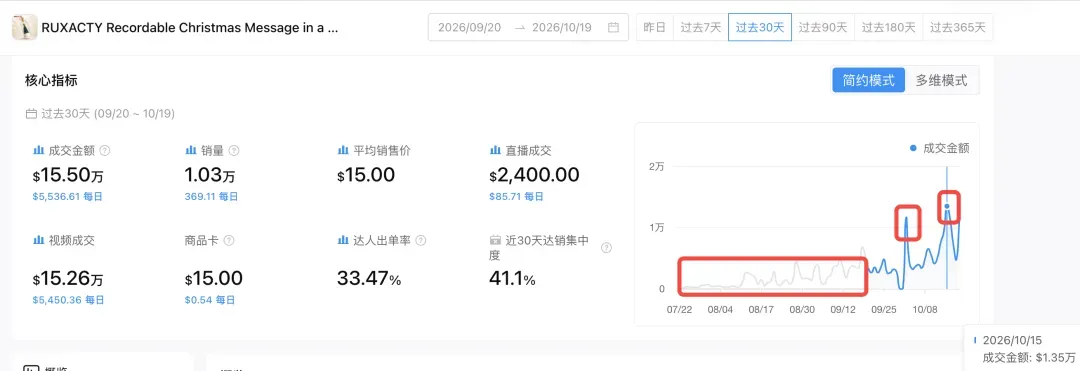Switch to 简约模式 view
Viewport: 1080px width, 371px height.
[x=868, y=80]
